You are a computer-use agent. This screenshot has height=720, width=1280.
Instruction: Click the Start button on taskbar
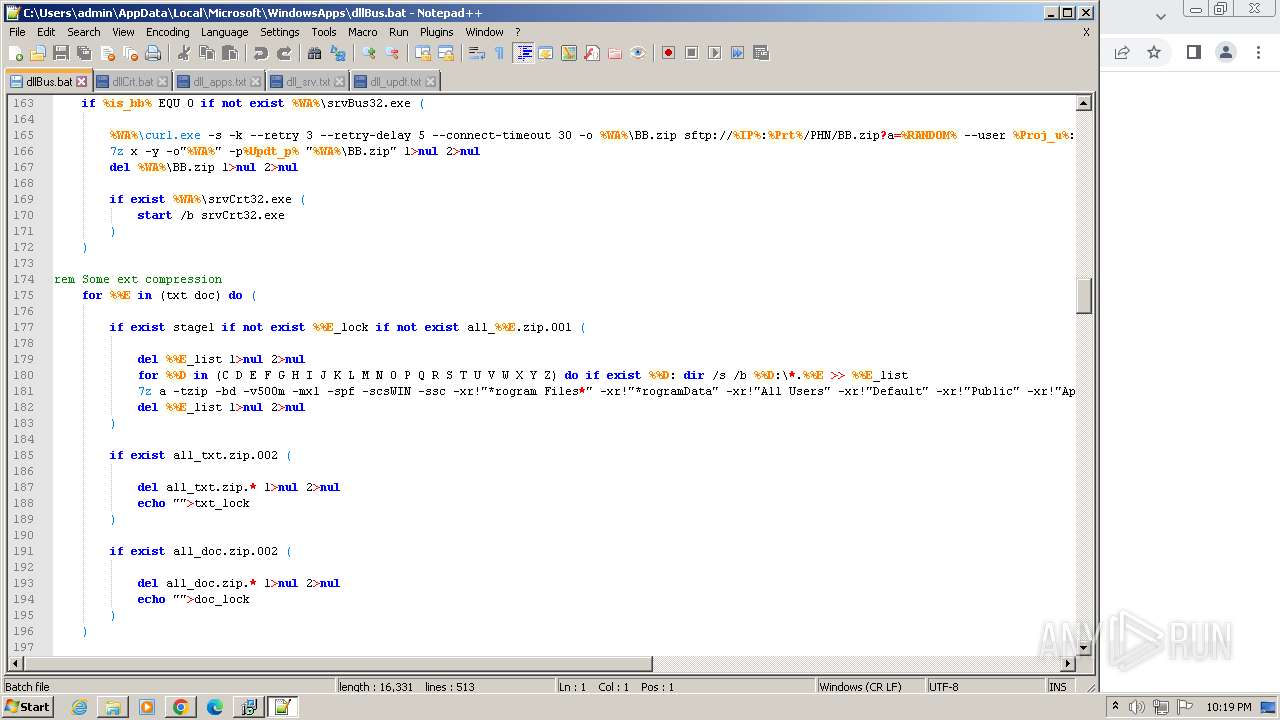(28, 707)
